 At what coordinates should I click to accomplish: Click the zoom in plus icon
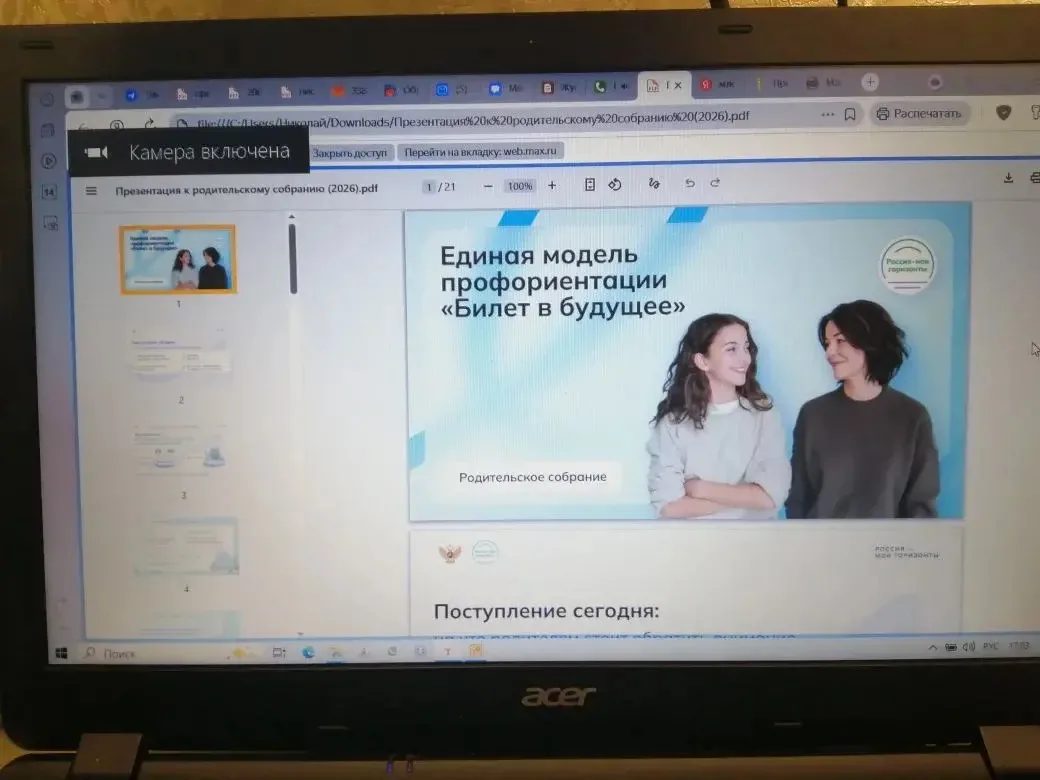[552, 186]
